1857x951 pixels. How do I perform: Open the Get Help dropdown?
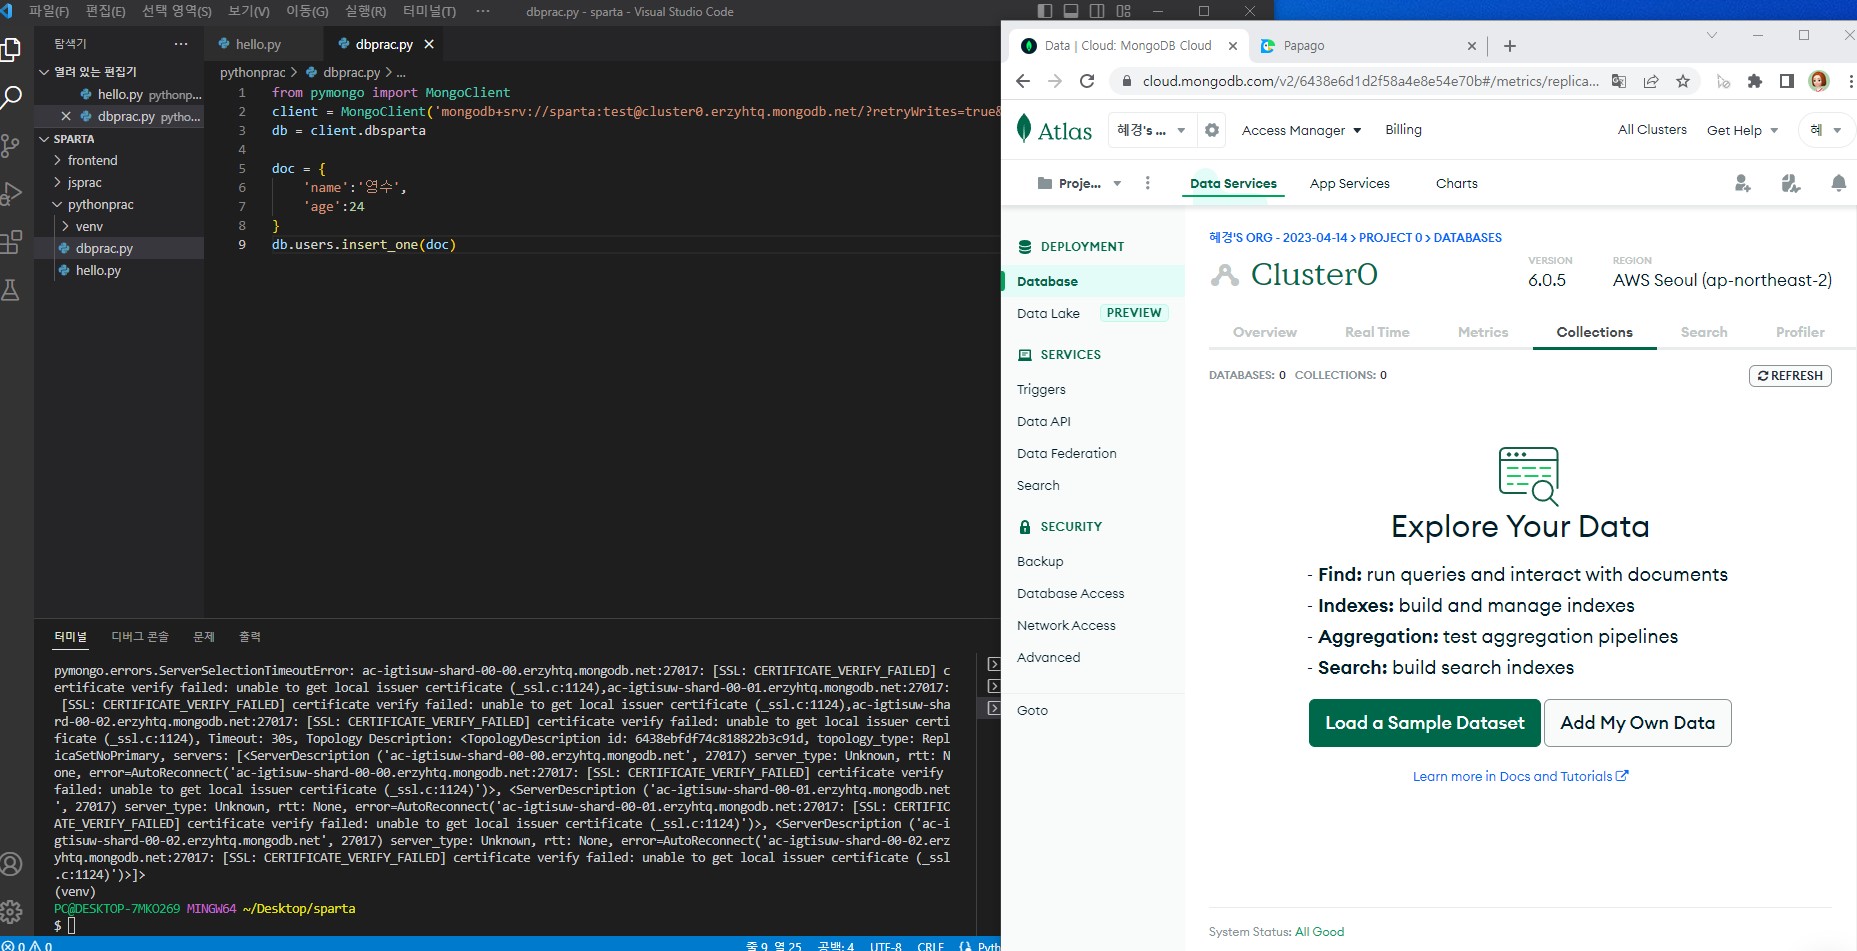click(x=1742, y=130)
